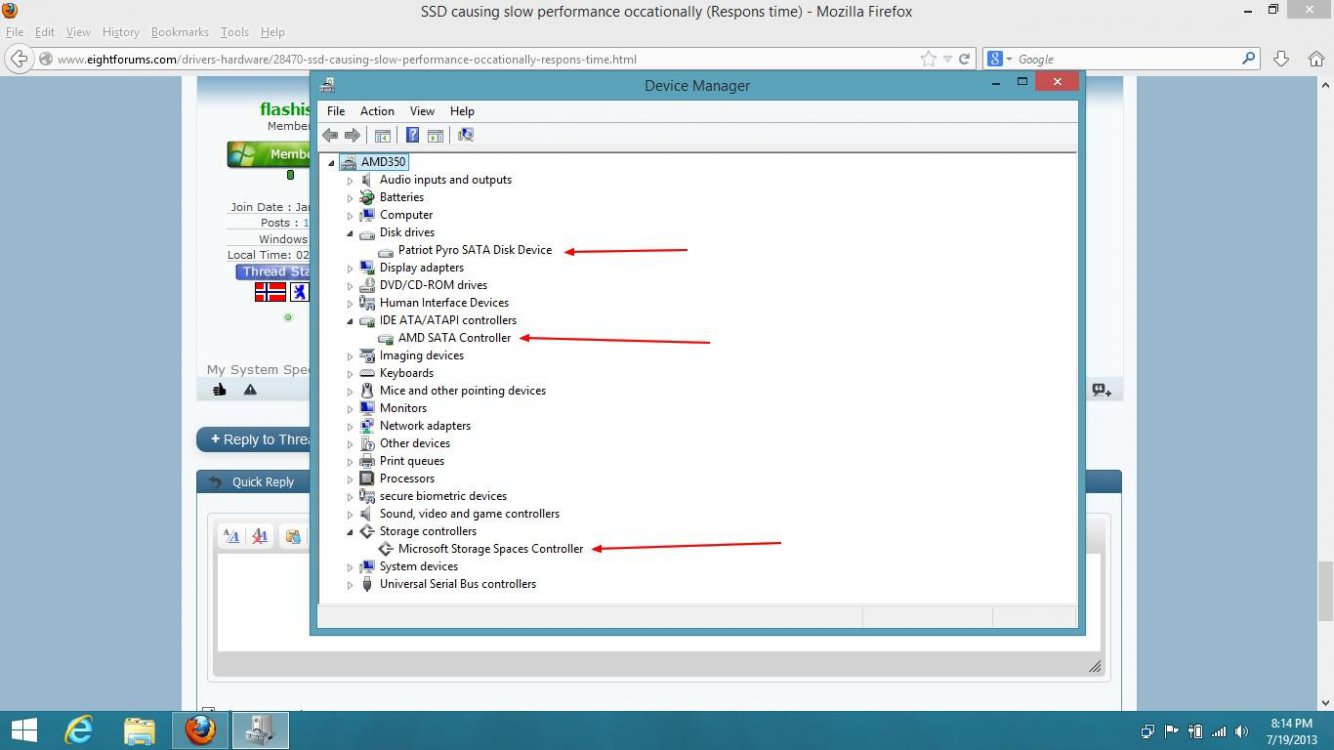Select Human Interface Devices row
Viewport: 1334px width, 750px height.
444,303
